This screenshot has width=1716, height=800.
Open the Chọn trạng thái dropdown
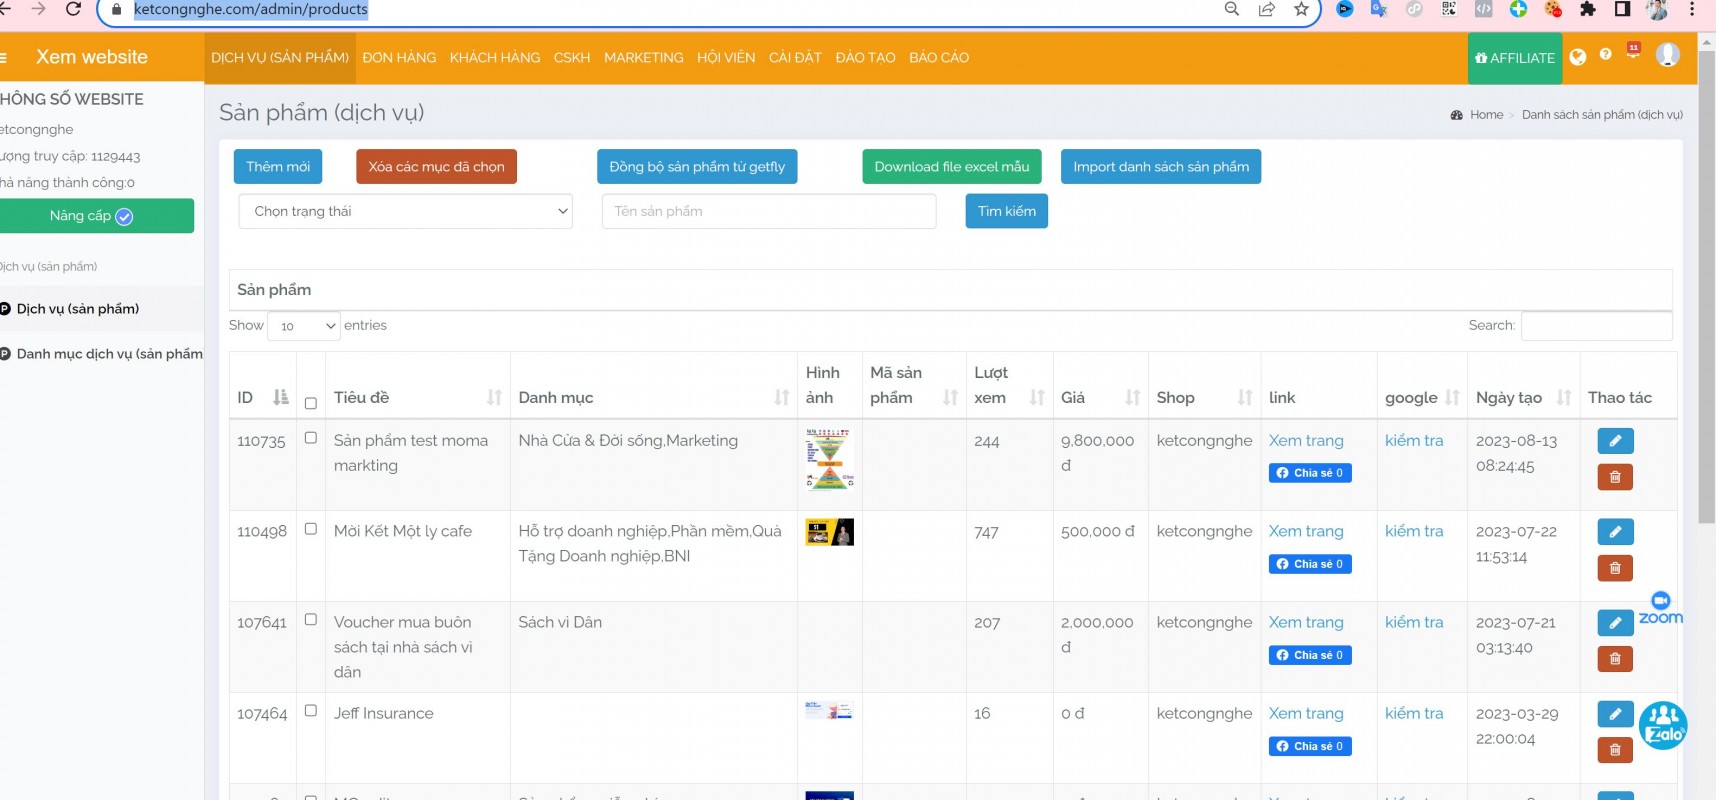tap(405, 211)
